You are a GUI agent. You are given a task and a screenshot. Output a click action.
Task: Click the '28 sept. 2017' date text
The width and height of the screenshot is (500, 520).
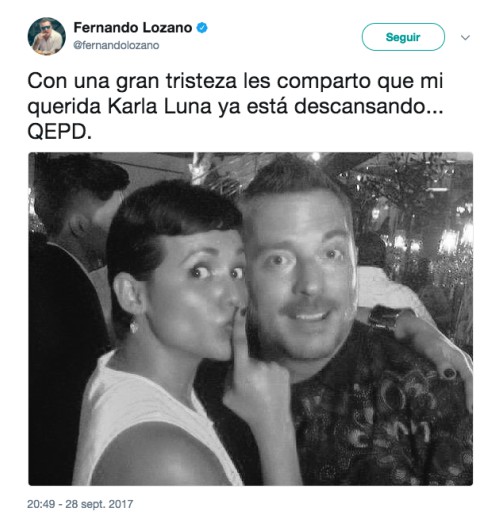pyautogui.click(x=99, y=504)
